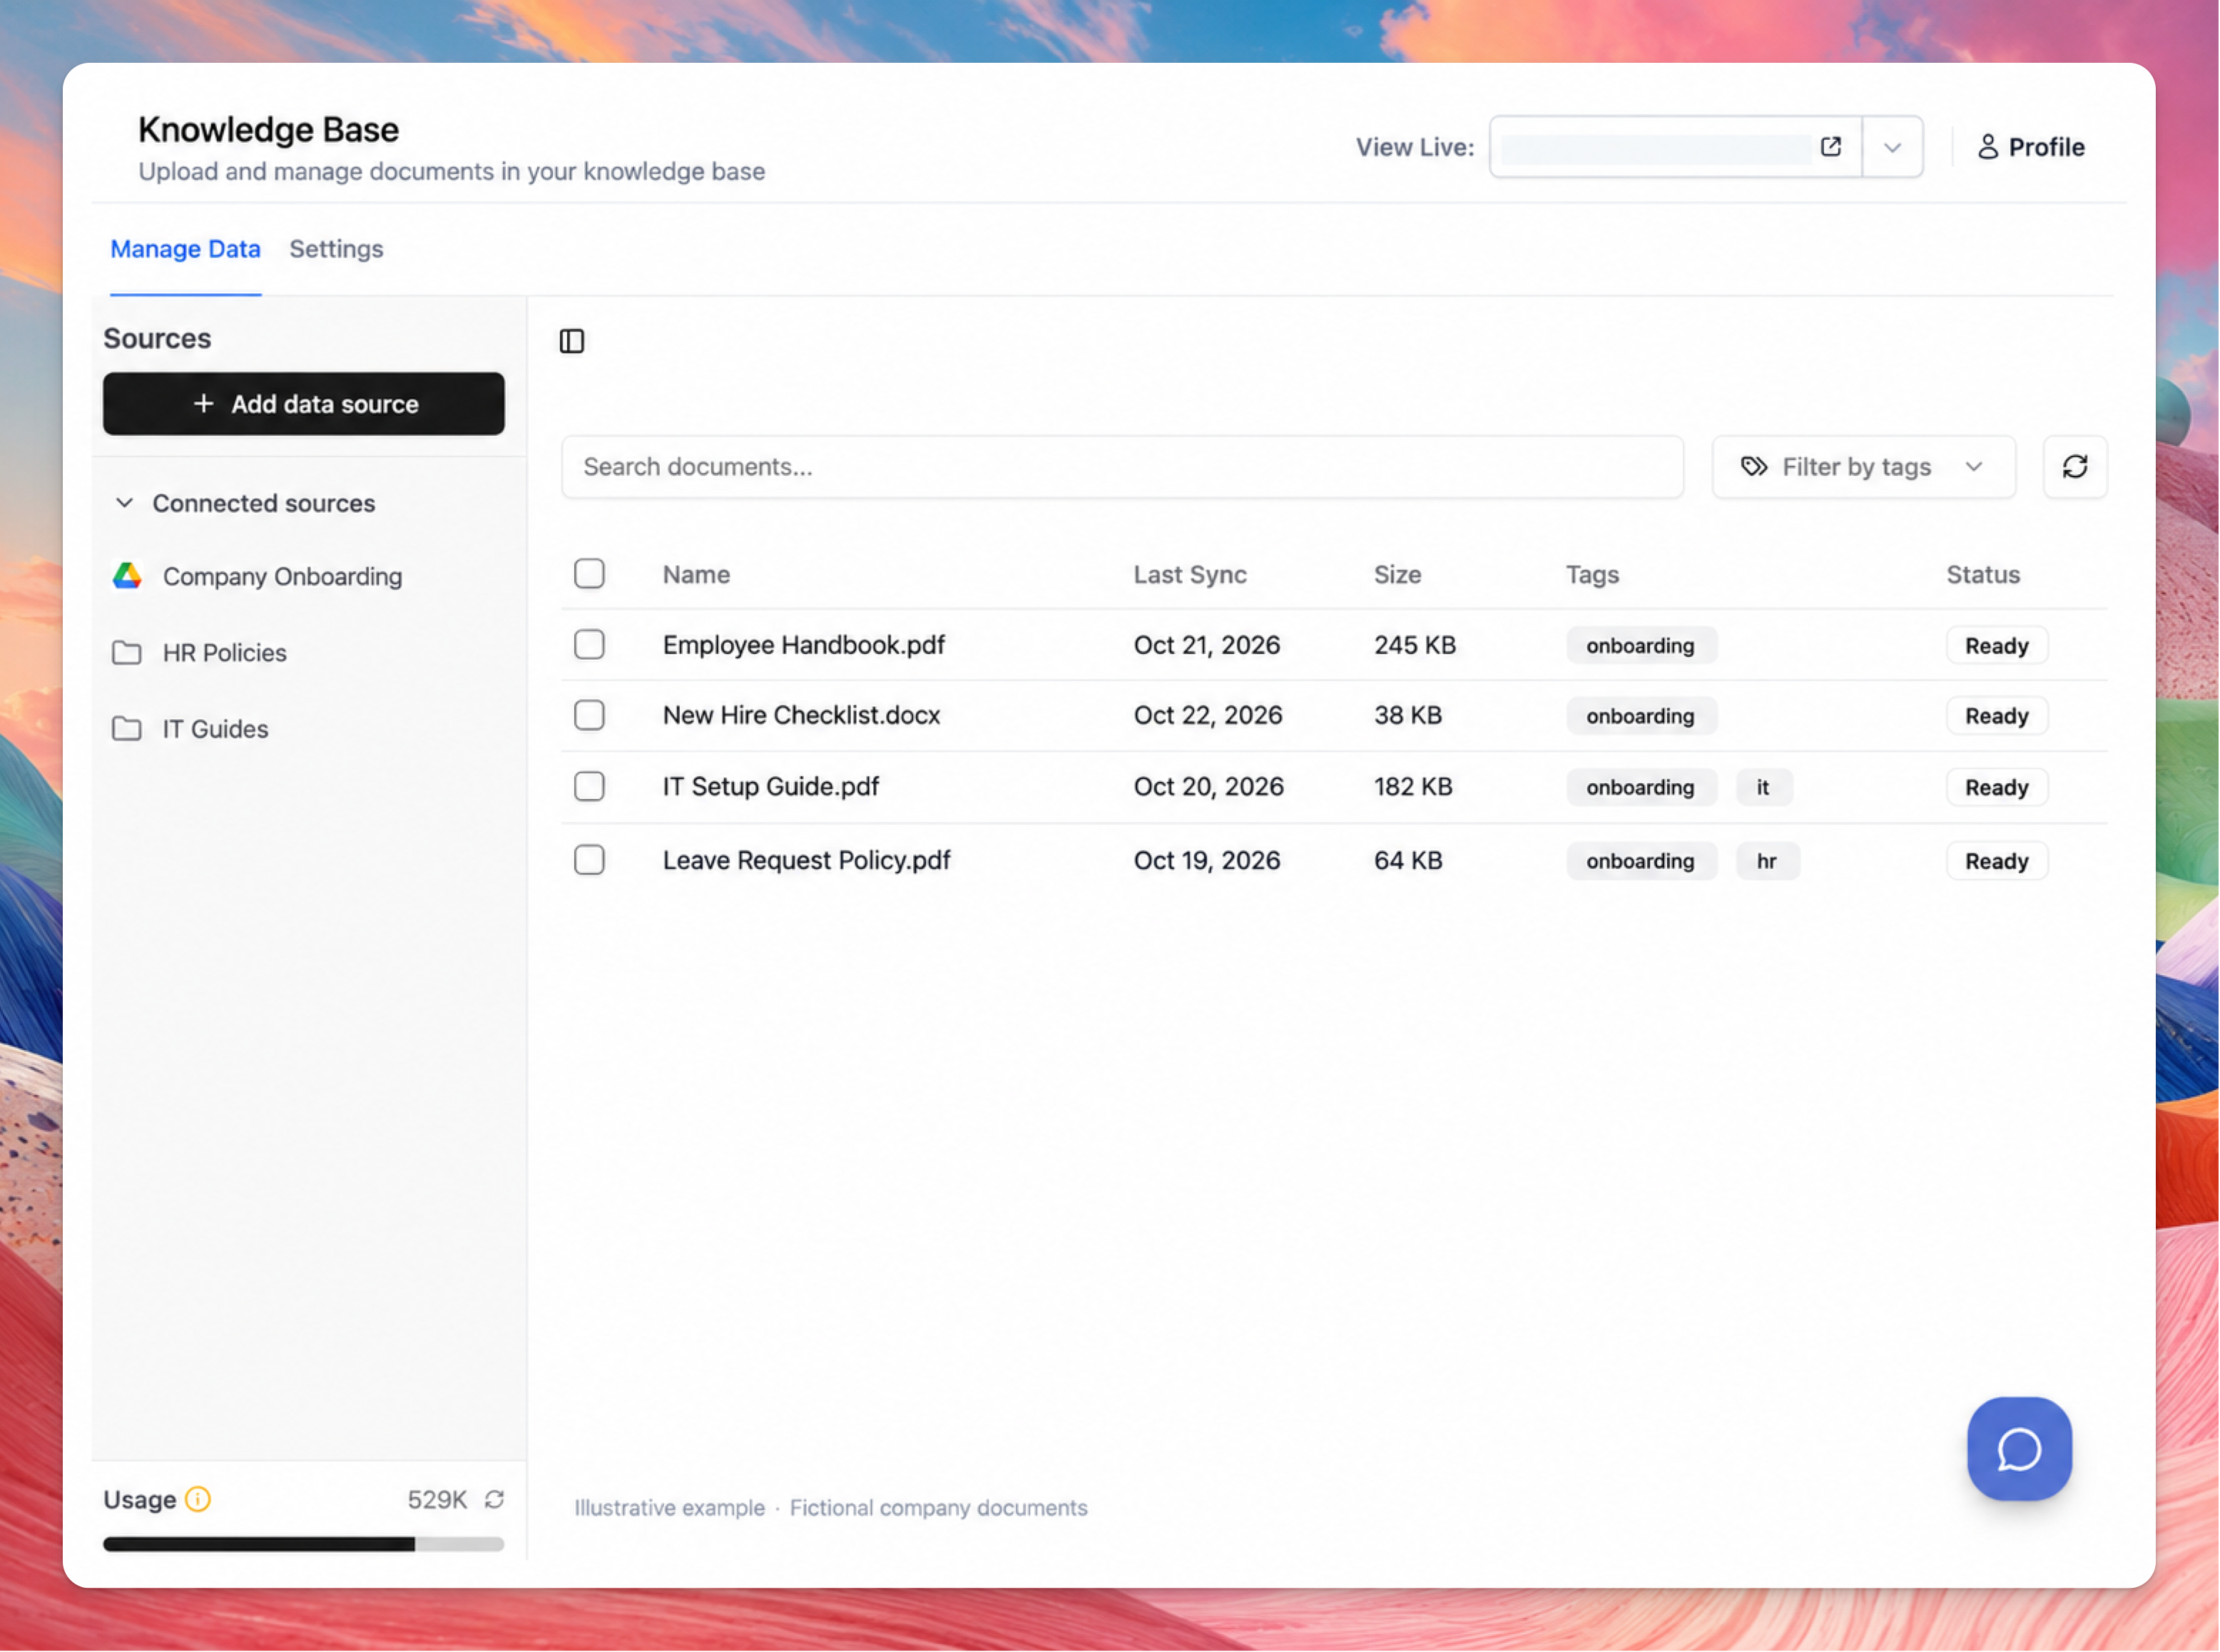This screenshot has width=2220, height=1652.
Task: Select the IT Guides source
Action: [x=215, y=729]
